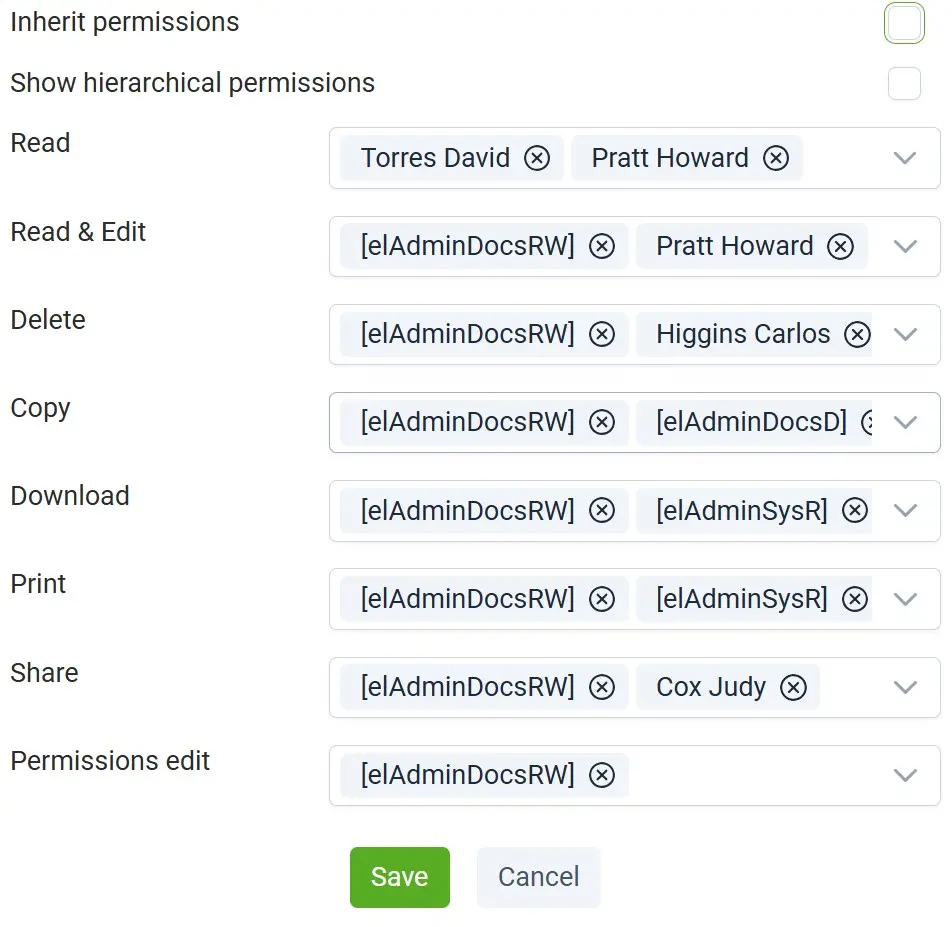This screenshot has width=952, height=927.
Task: Toggle Show hierarchical permissions checkbox
Action: [904, 83]
